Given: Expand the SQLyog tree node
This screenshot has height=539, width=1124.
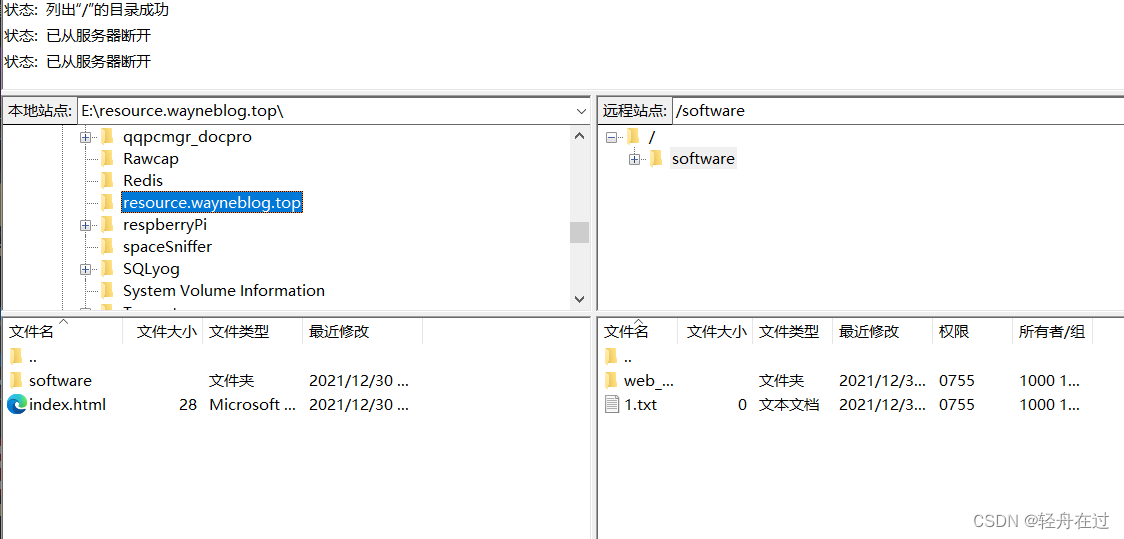Looking at the screenshot, I should 86,269.
